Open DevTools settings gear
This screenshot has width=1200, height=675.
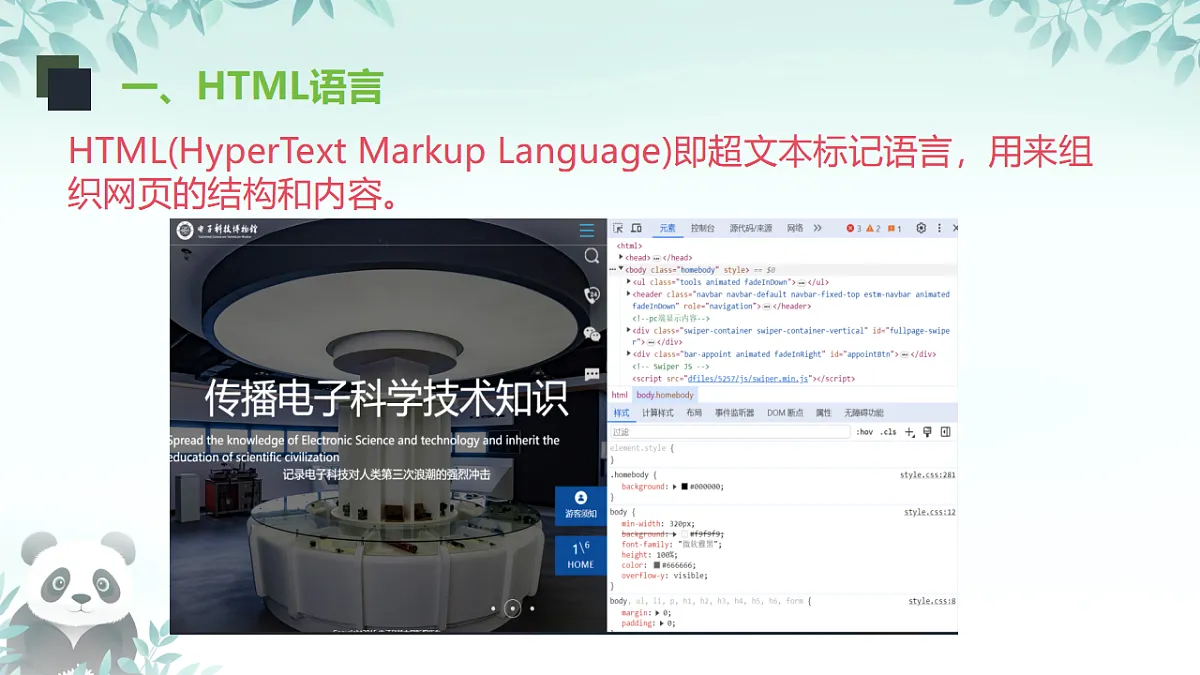tap(921, 228)
